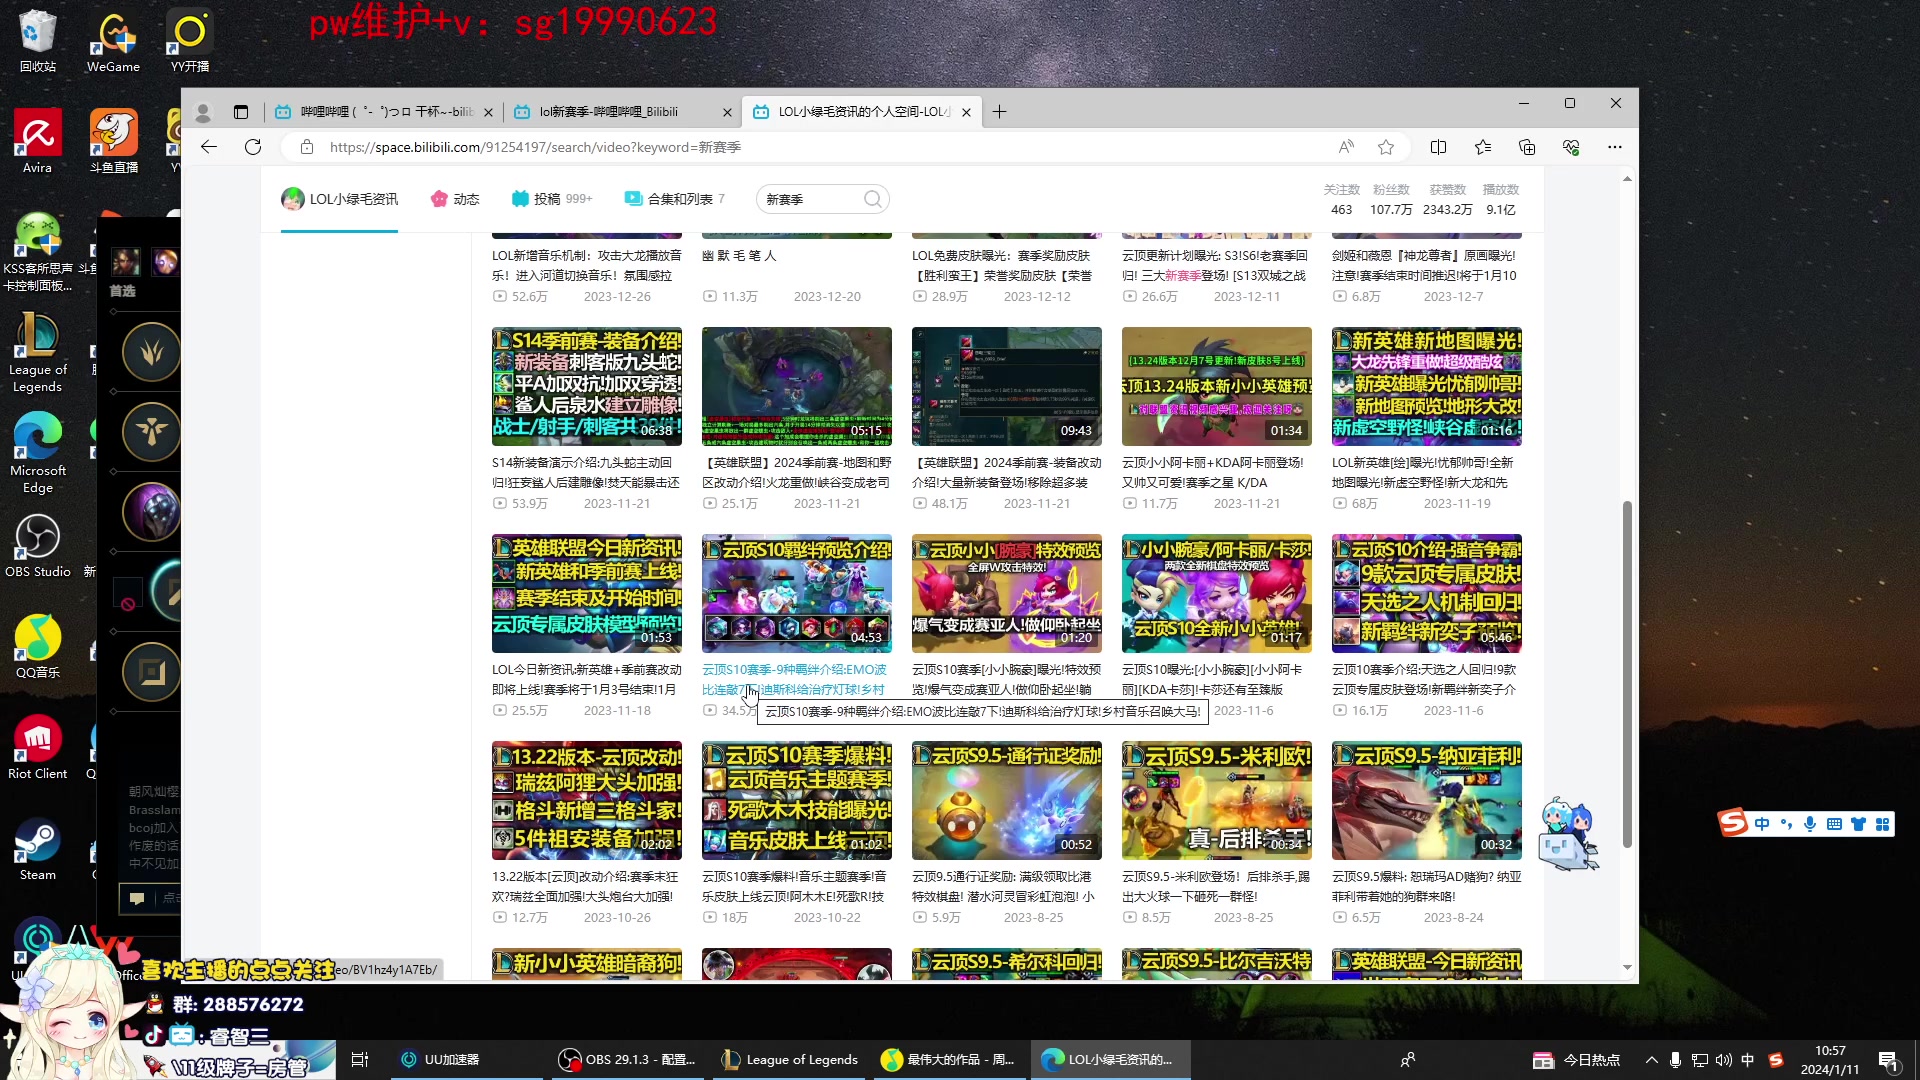Switch to League of Legends taskbar item

(x=790, y=1059)
